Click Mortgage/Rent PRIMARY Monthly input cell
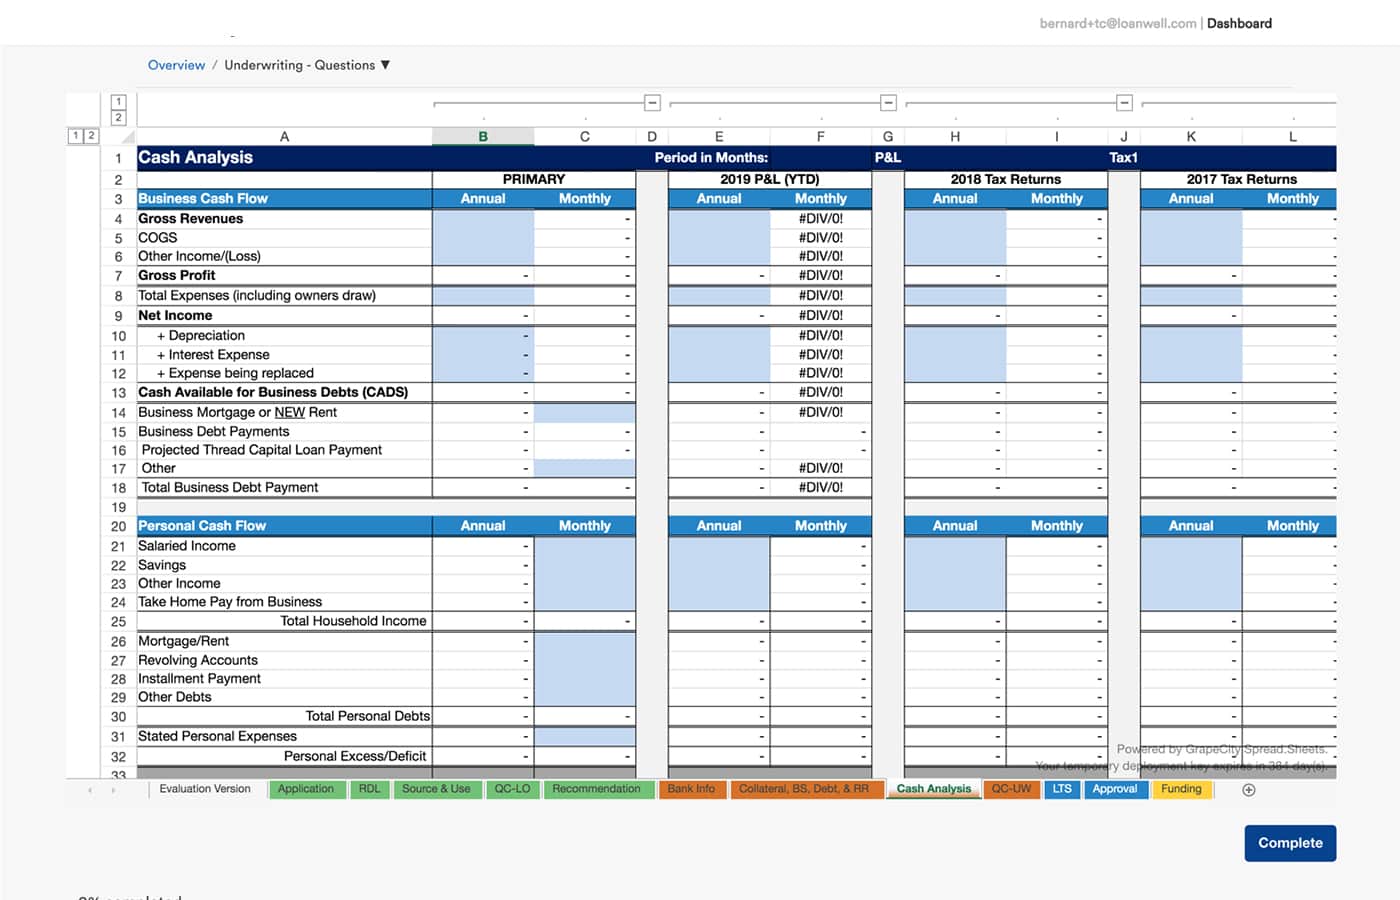The height and width of the screenshot is (900, 1400). click(x=585, y=641)
